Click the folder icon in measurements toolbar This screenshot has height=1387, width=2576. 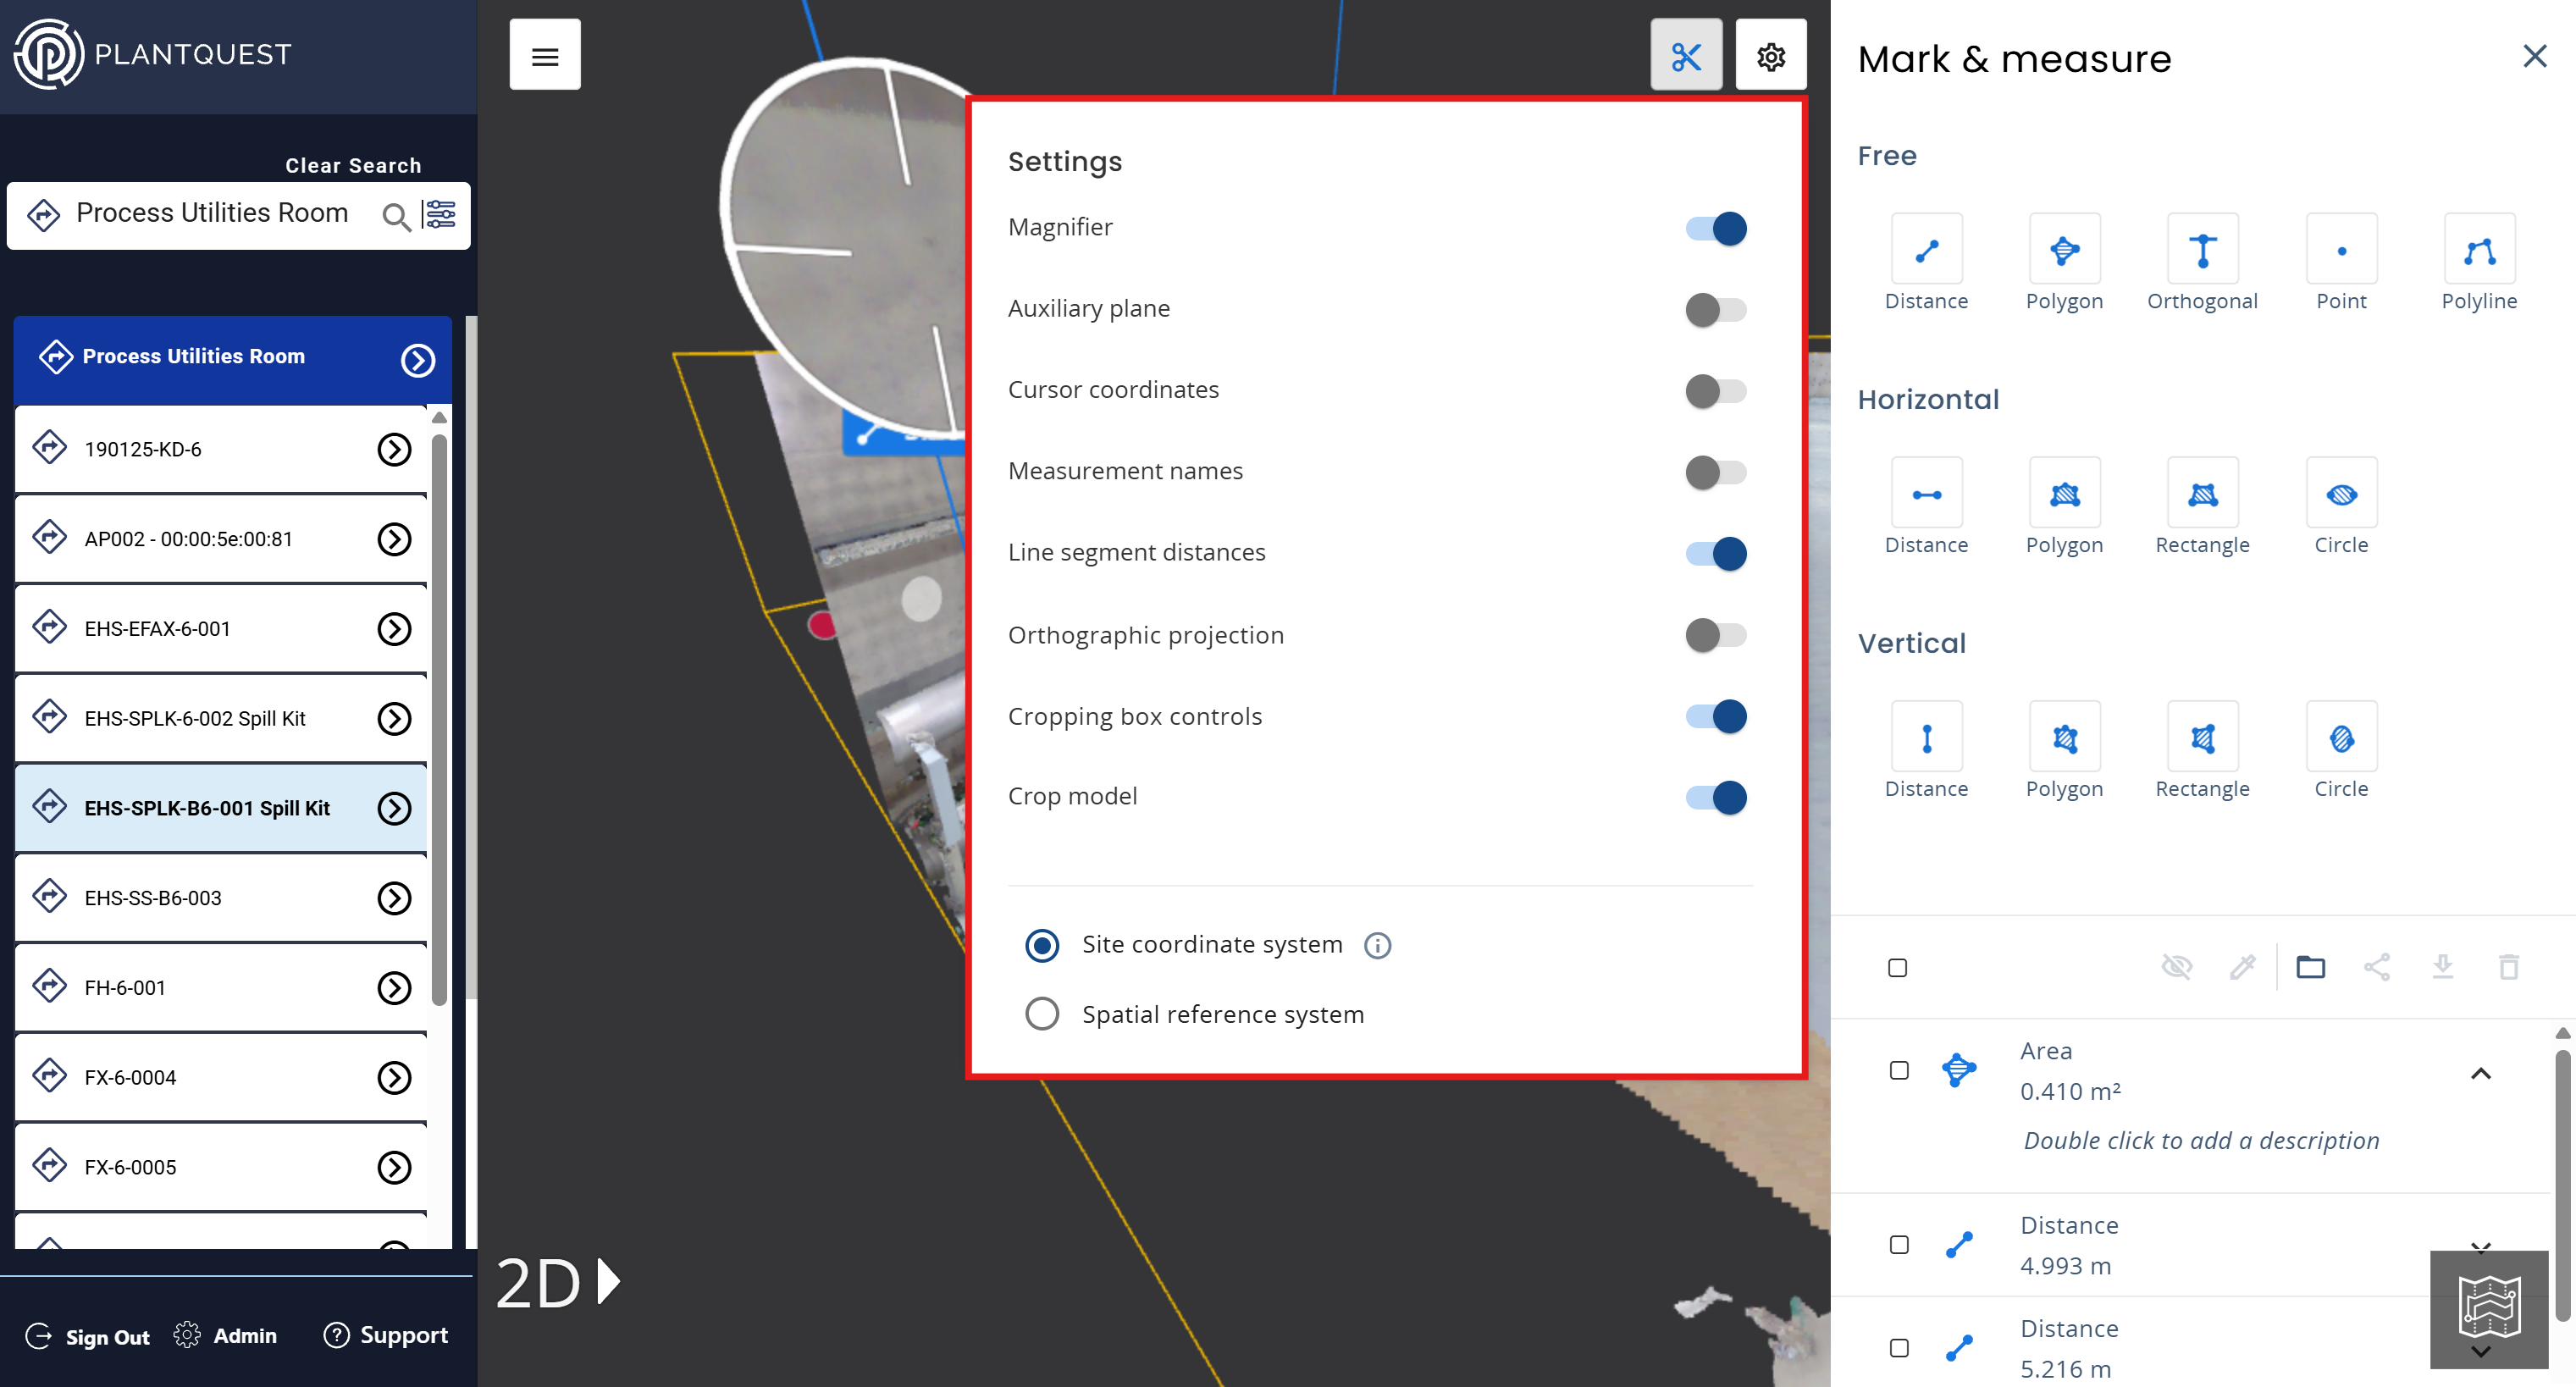point(2309,966)
